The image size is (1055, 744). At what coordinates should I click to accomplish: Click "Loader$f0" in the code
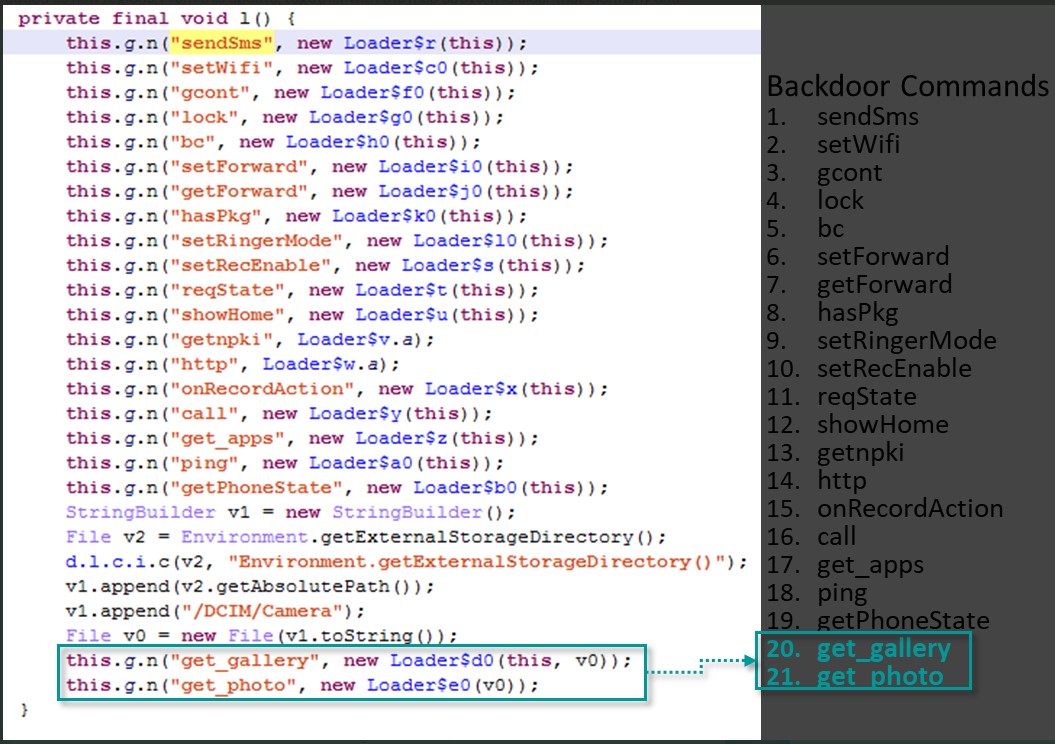[x=372, y=92]
